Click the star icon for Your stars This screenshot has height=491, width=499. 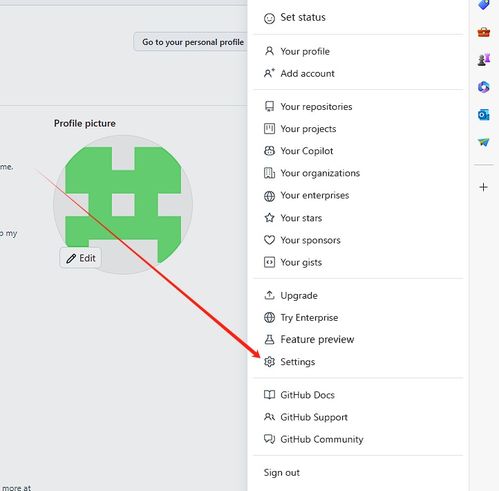269,218
